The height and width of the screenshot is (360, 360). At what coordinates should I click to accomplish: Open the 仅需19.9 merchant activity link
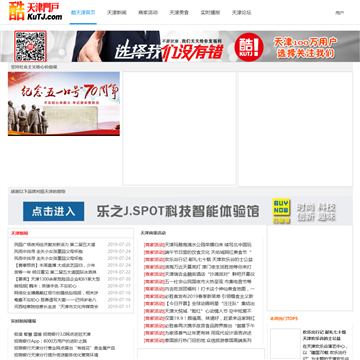pos(200,318)
